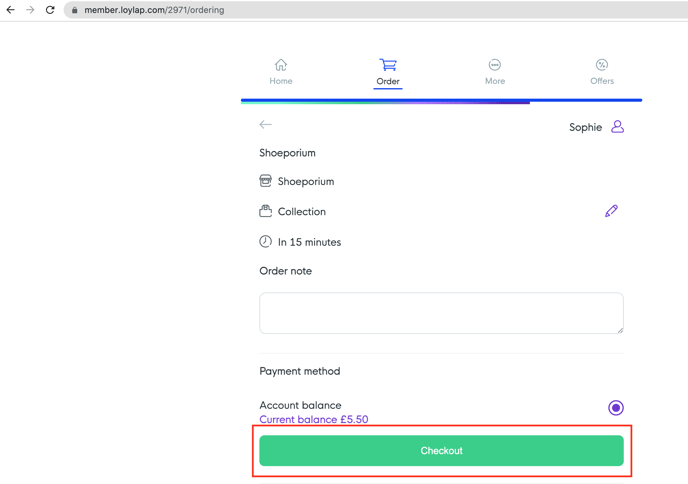Click the Collection bag icon
688x484 pixels.
coord(265,211)
